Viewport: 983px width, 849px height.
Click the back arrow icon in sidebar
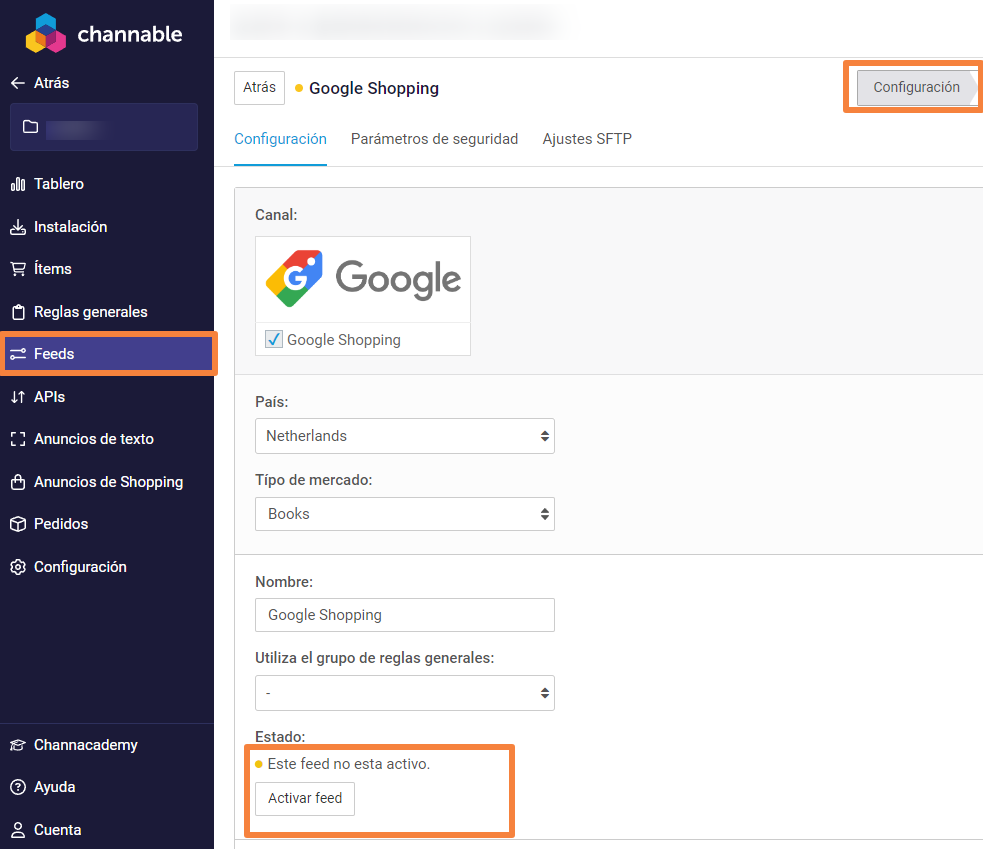(x=18, y=83)
